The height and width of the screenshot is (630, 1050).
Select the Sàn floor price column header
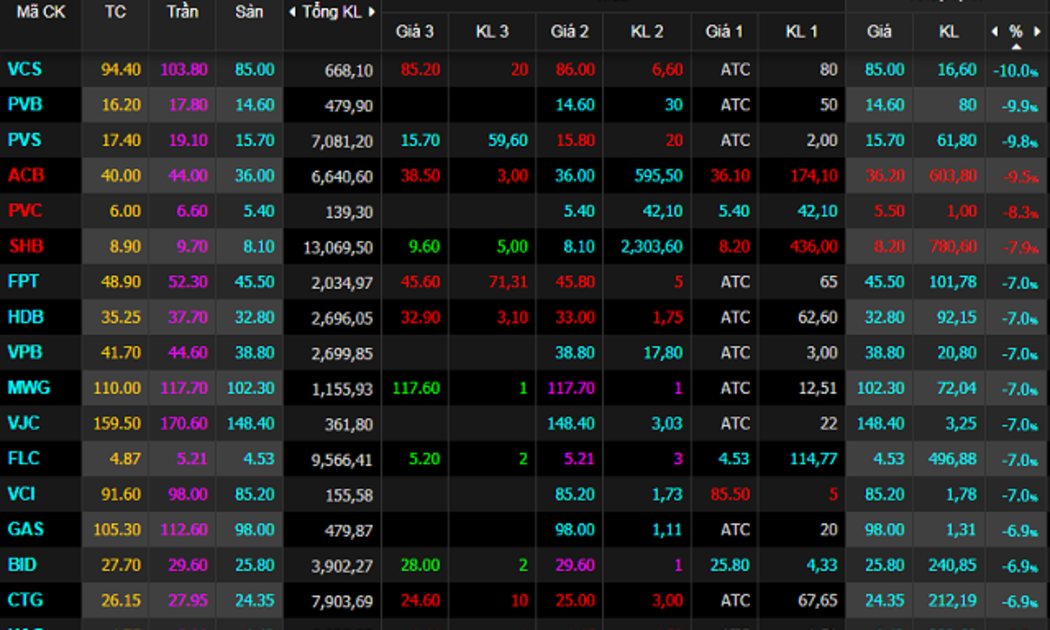click(249, 12)
